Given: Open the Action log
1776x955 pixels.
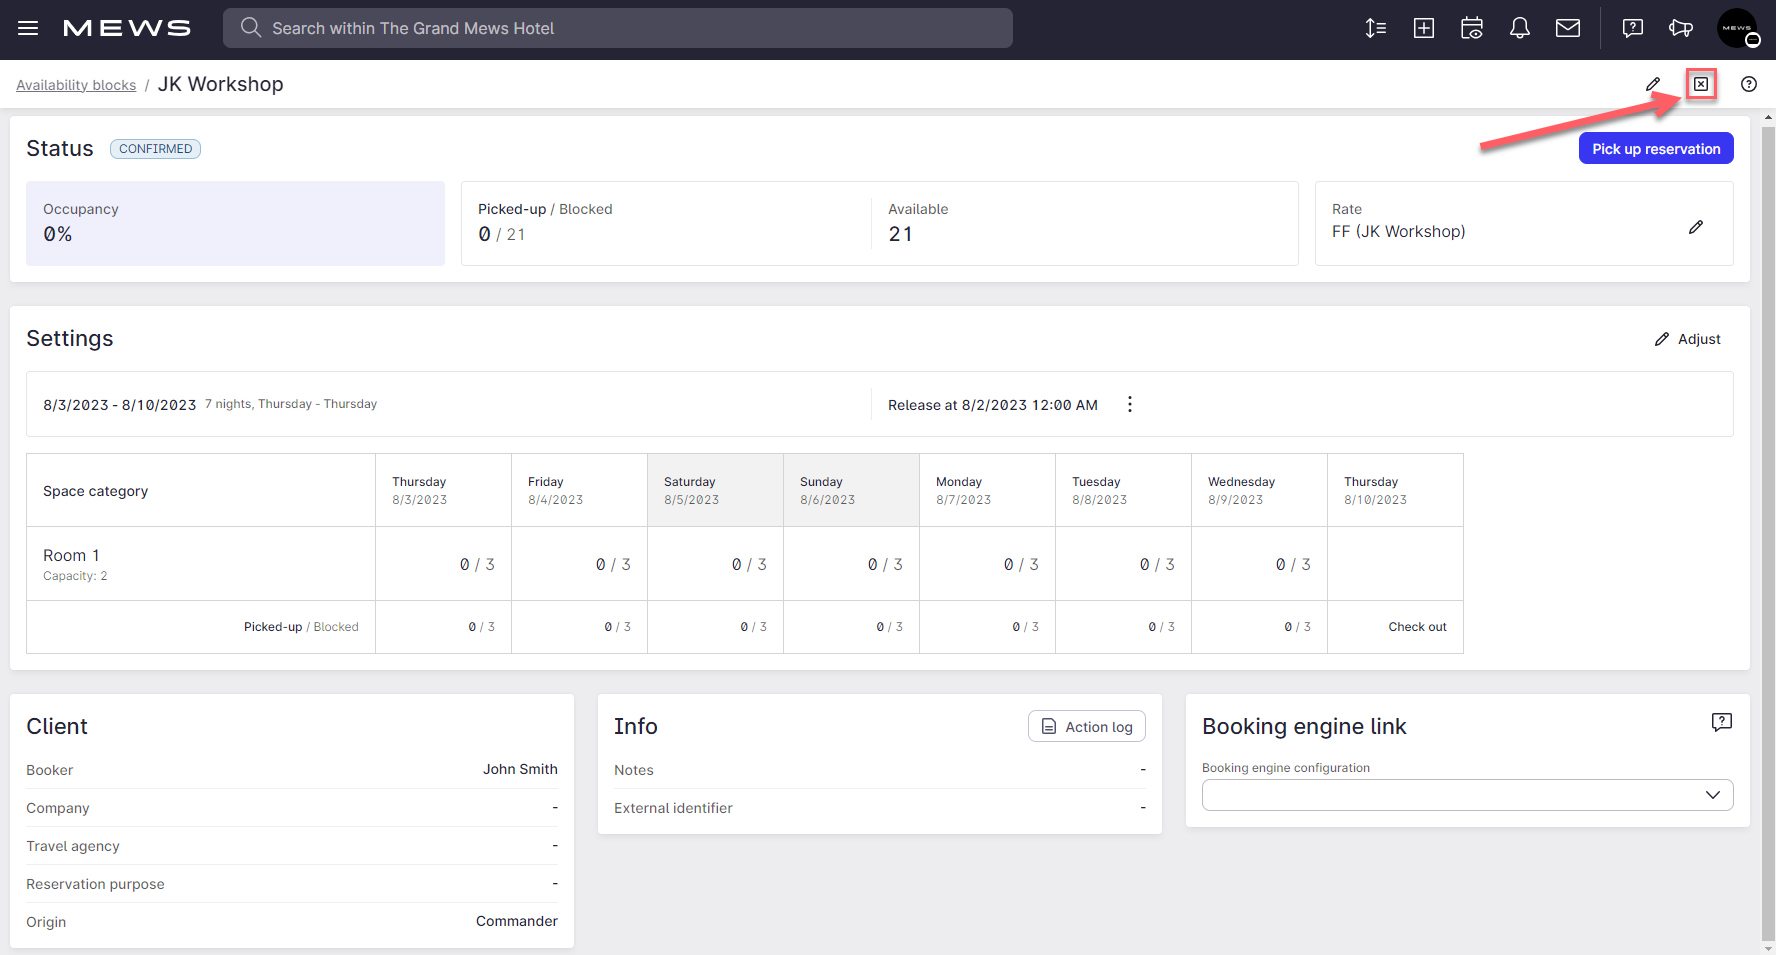Looking at the screenshot, I should click(x=1086, y=727).
